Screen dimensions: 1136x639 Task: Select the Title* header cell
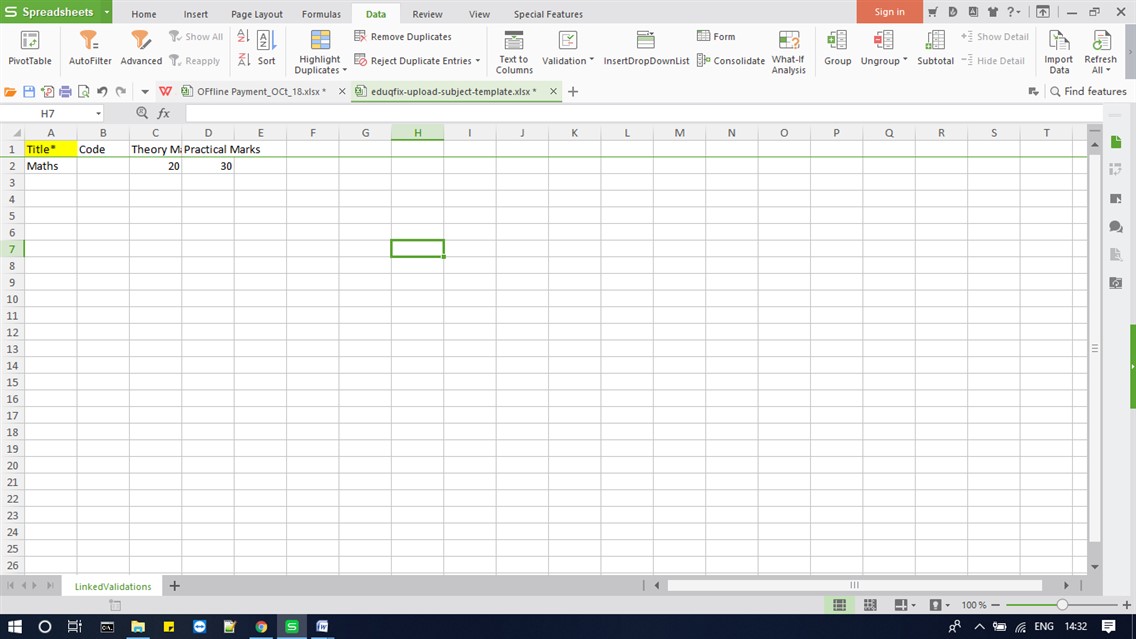click(51, 149)
